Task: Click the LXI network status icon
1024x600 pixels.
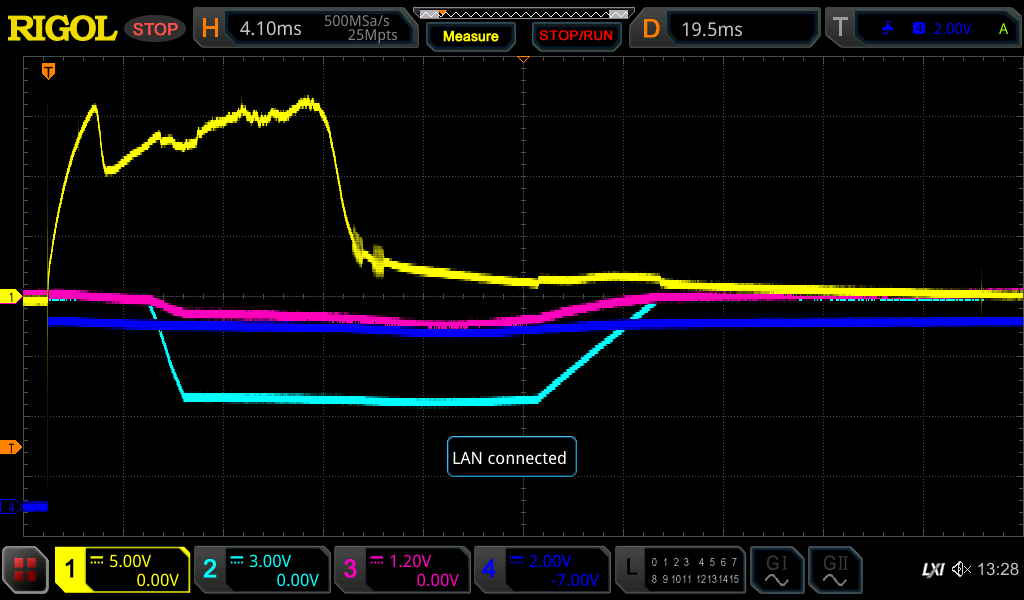Action: point(932,570)
